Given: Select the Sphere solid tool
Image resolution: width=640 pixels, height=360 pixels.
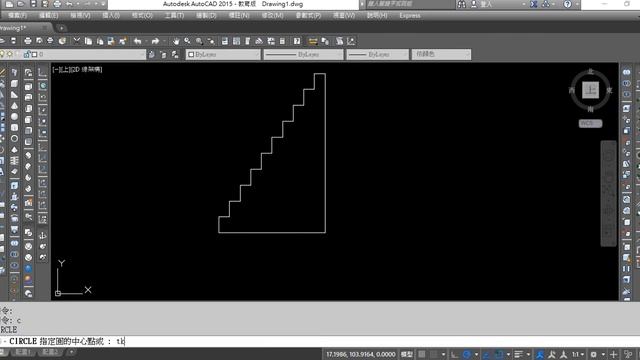Looking at the screenshot, I should click(x=14, y=117).
